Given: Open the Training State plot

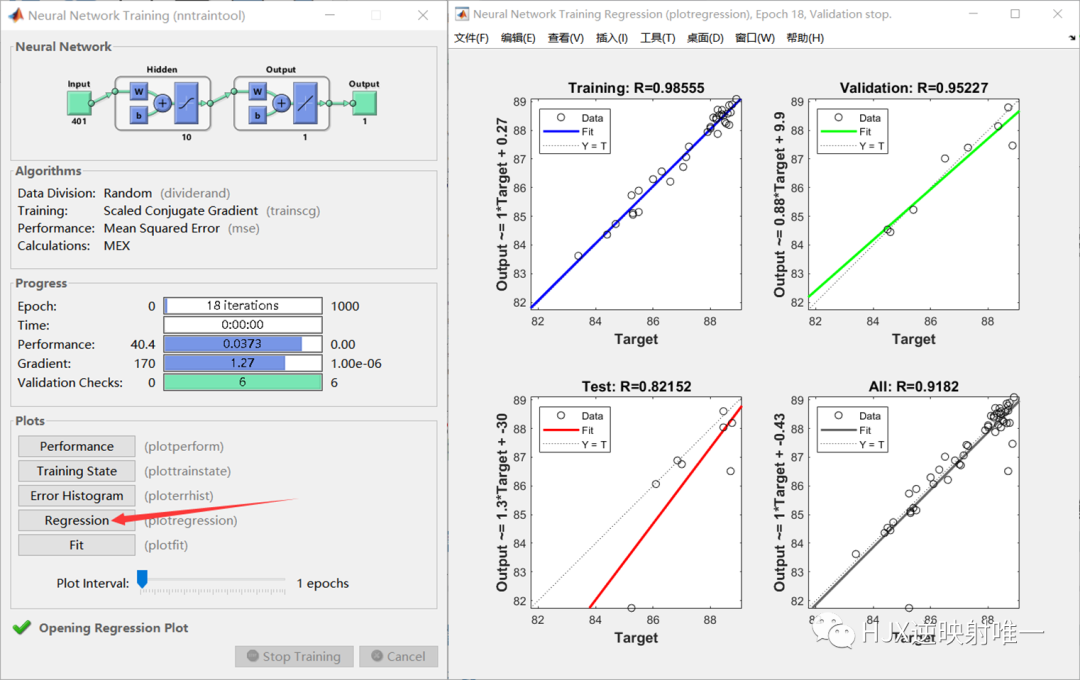Looking at the screenshot, I should click(x=76, y=471).
